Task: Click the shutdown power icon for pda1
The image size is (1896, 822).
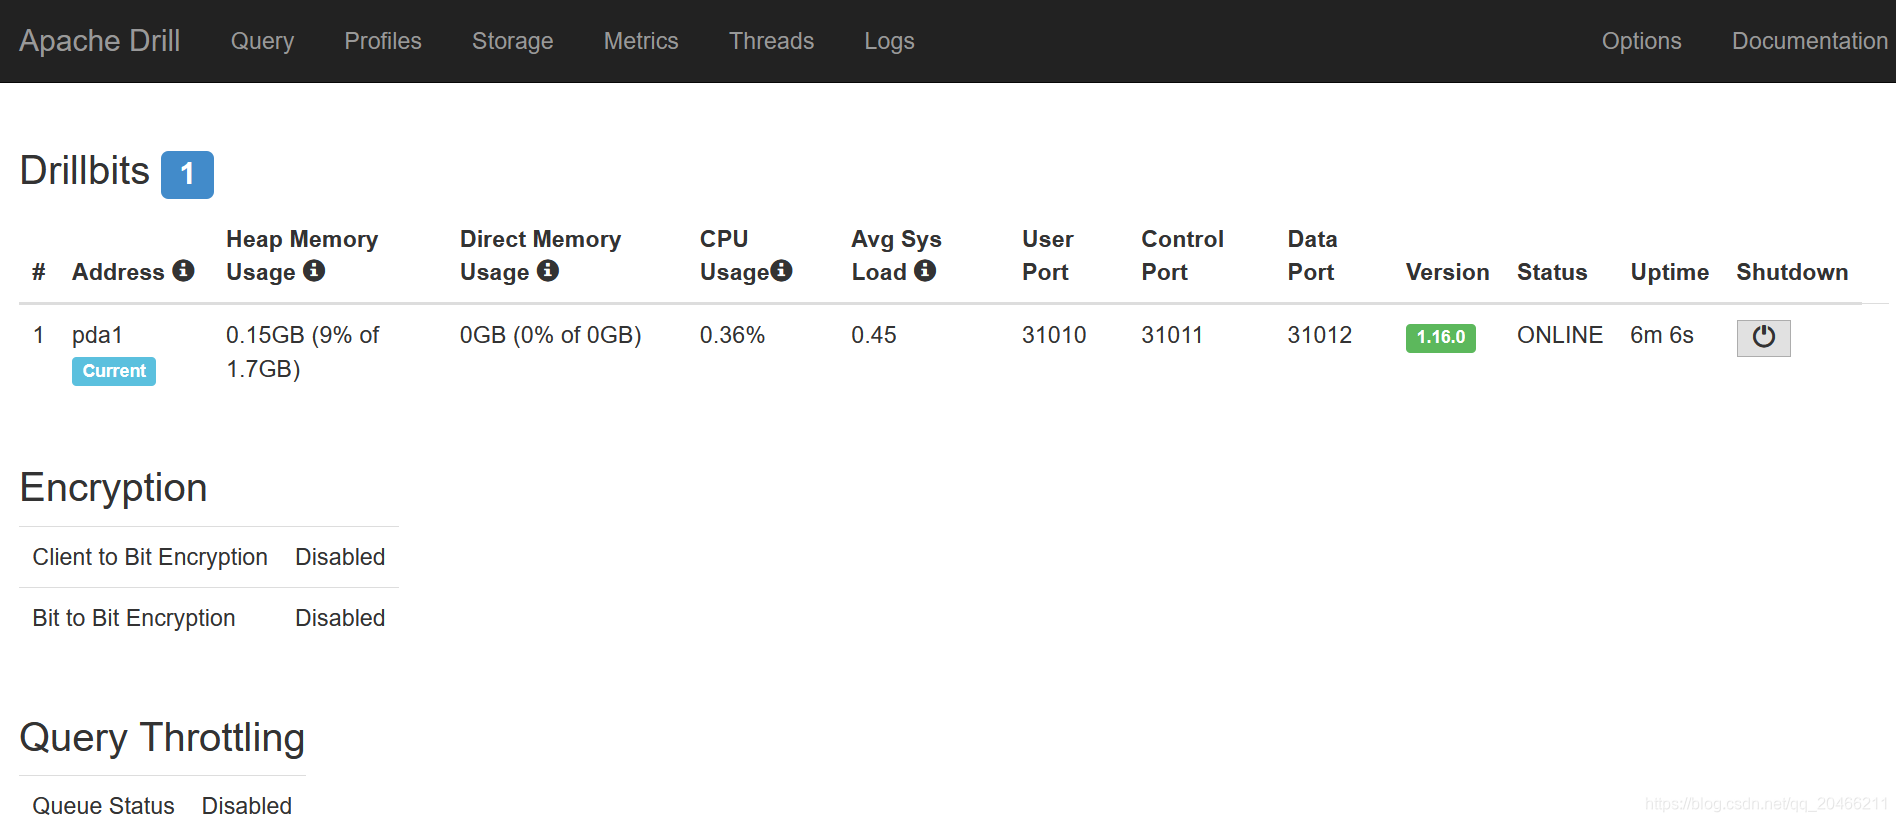Action: (x=1763, y=337)
